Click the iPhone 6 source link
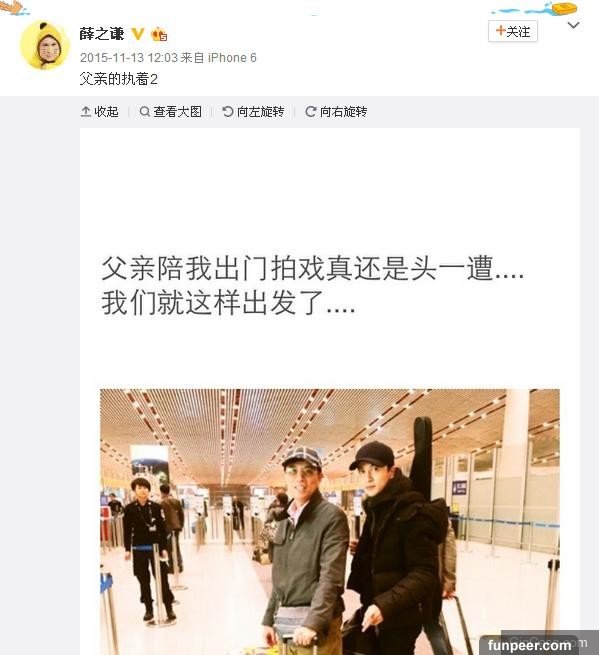The width and height of the screenshot is (599, 655). pyautogui.click(x=232, y=58)
